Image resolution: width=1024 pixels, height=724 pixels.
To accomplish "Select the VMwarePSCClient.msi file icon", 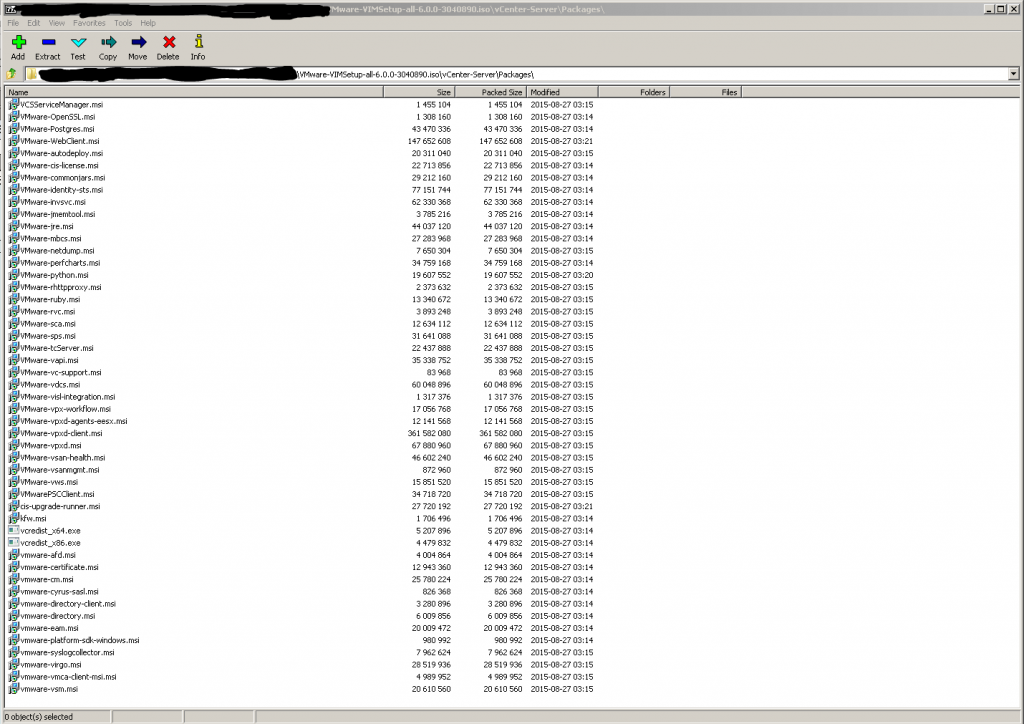I will [x=13, y=494].
